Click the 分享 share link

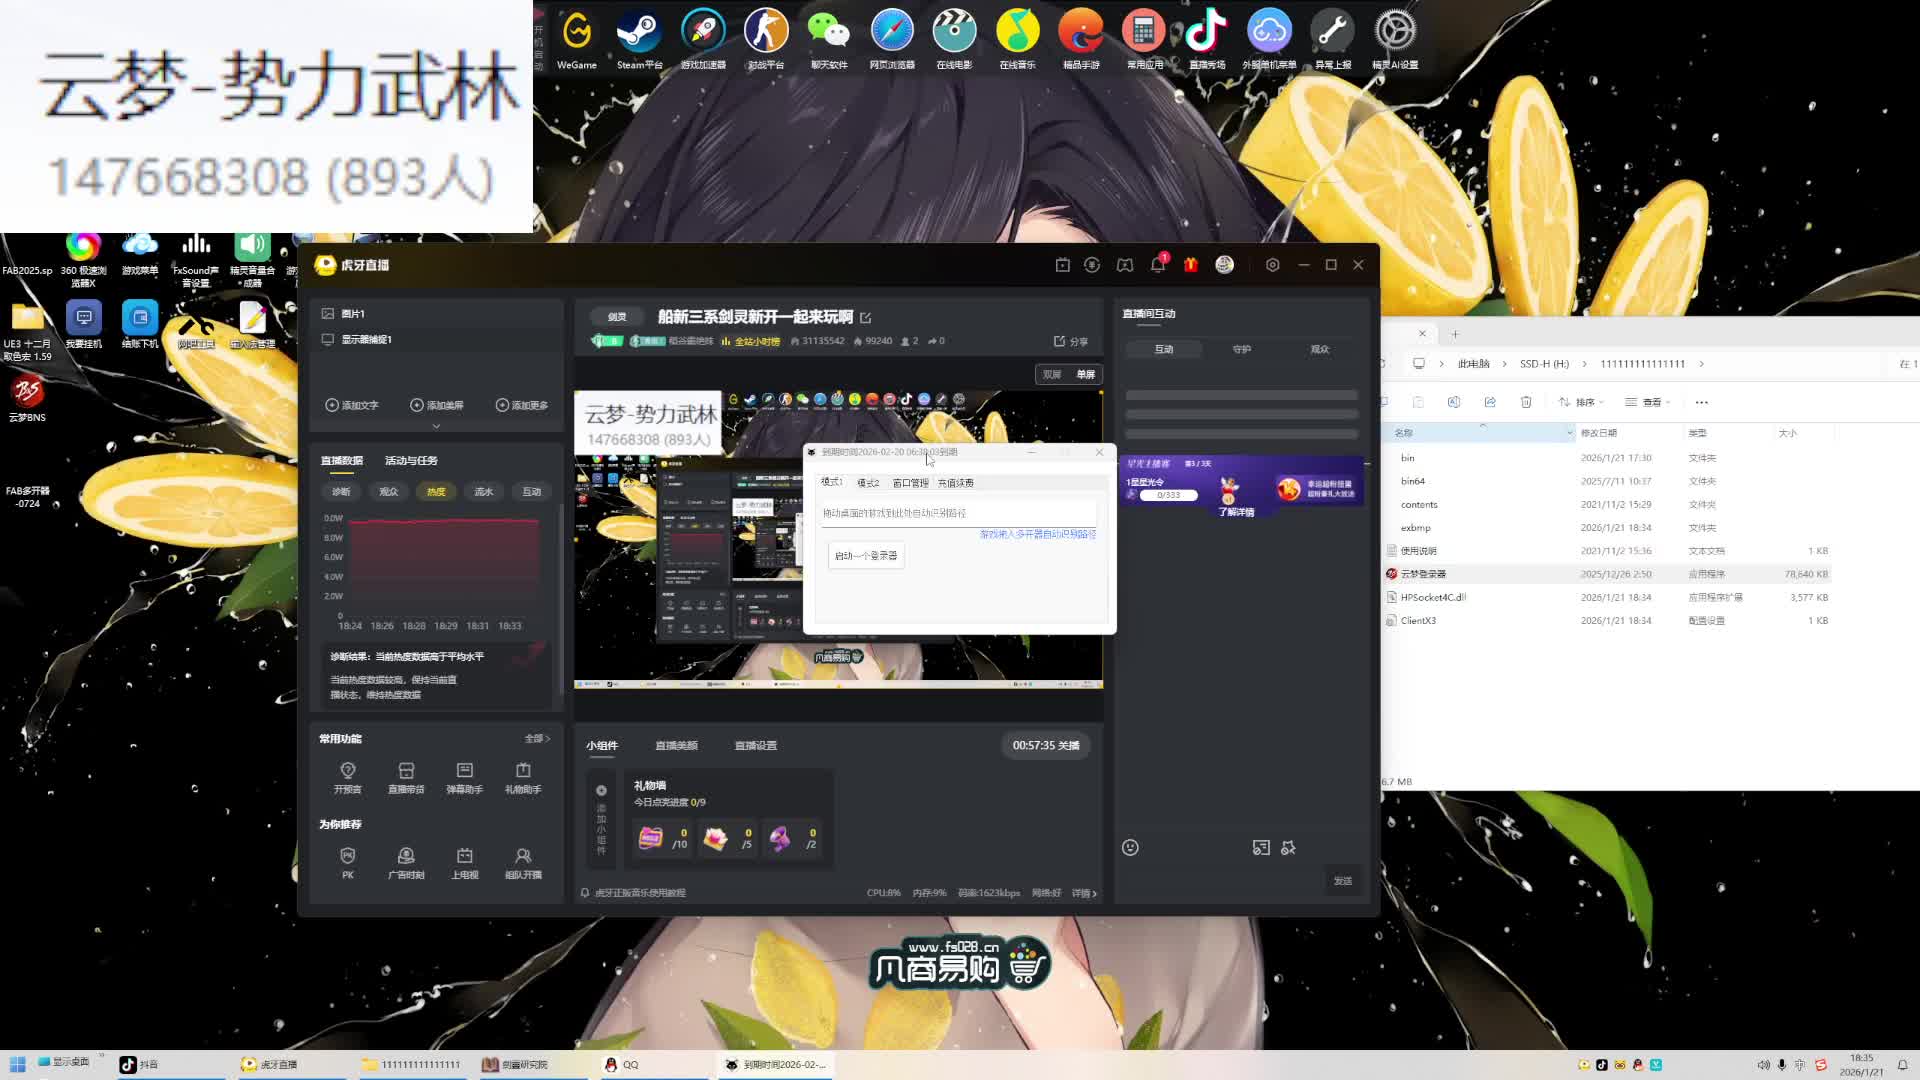1071,342
